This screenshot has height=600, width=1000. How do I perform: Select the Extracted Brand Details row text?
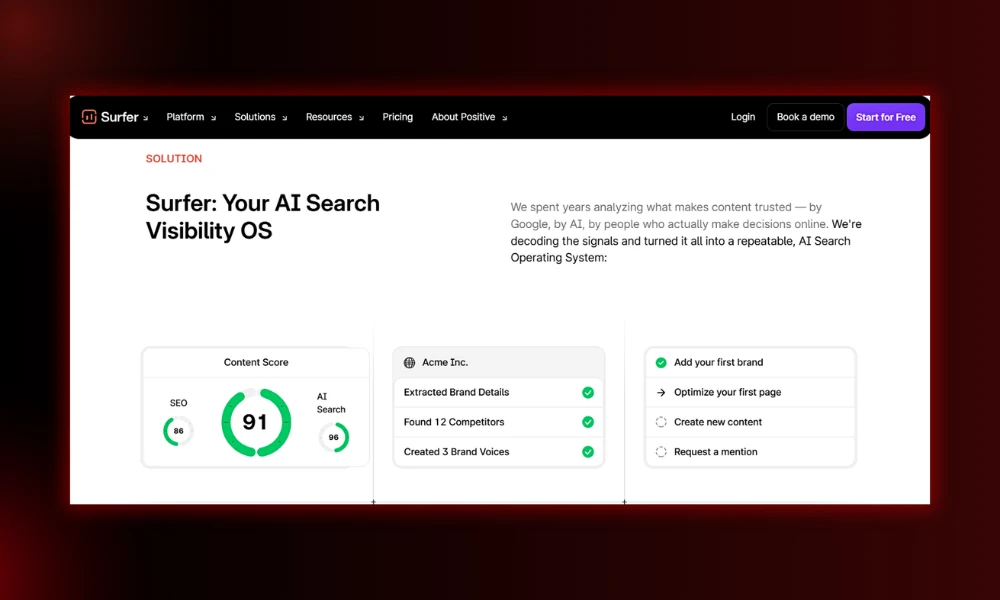(x=457, y=392)
